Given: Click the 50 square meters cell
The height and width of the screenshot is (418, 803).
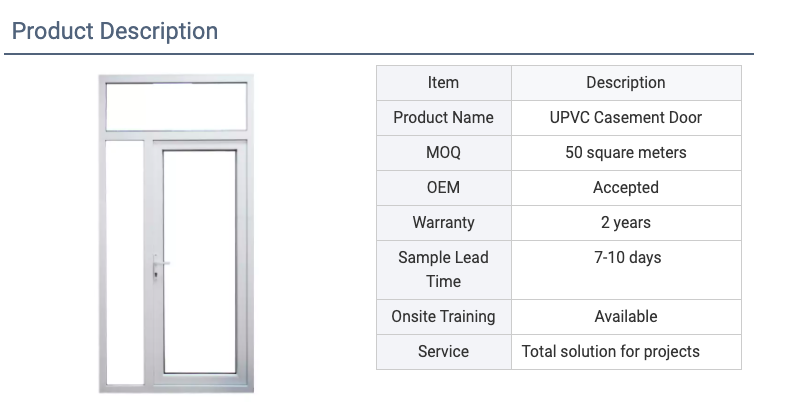Looking at the screenshot, I should [626, 153].
